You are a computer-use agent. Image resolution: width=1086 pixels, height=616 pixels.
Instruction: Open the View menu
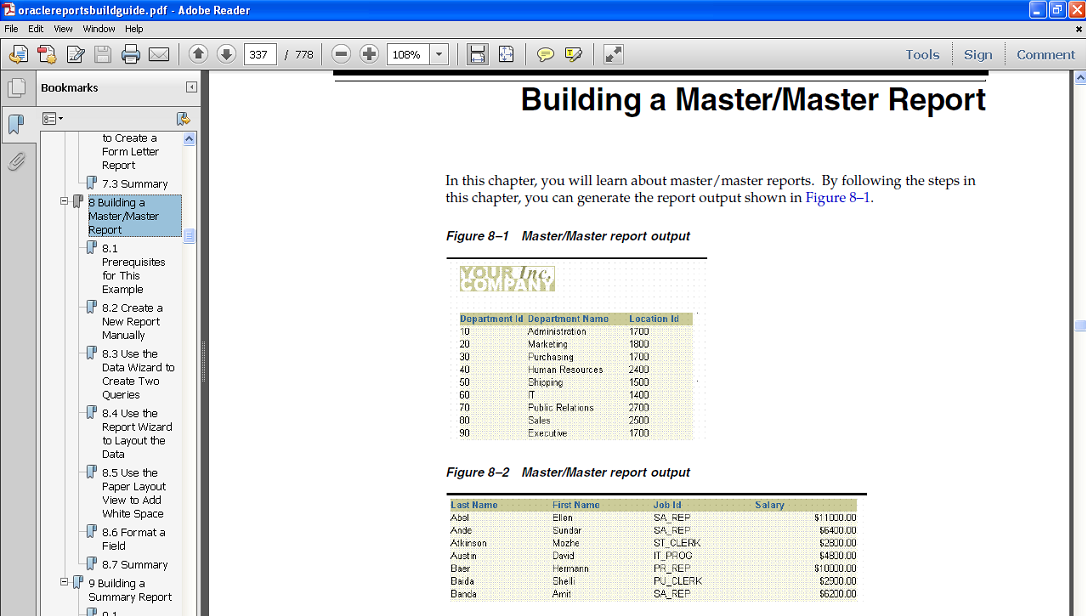63,28
